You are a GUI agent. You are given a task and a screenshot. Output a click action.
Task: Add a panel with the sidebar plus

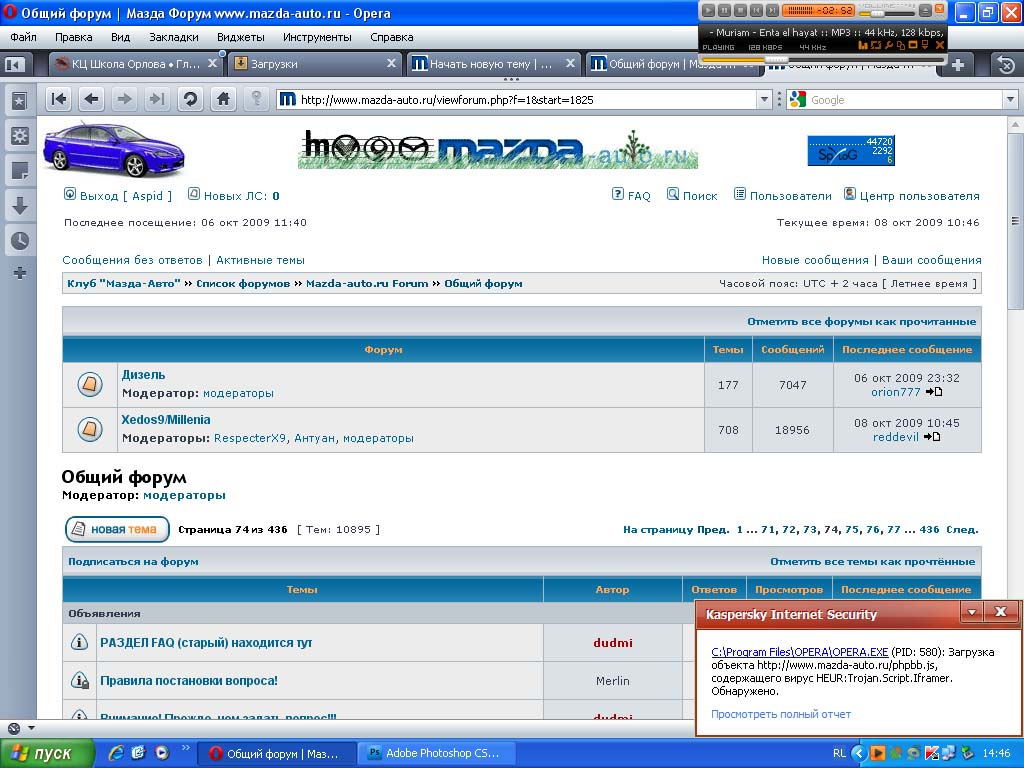click(x=20, y=273)
